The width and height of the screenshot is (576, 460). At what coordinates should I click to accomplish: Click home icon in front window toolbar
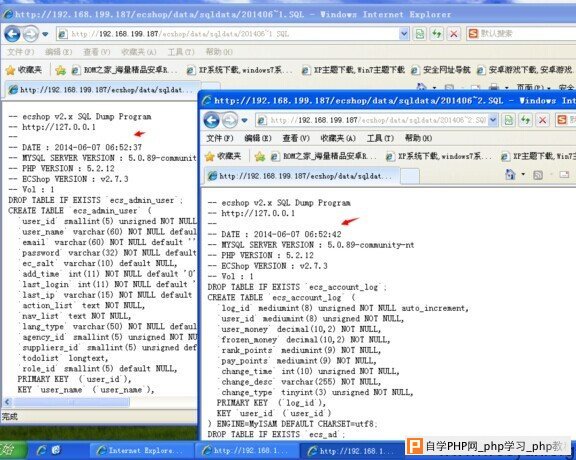pyautogui.click(x=511, y=174)
